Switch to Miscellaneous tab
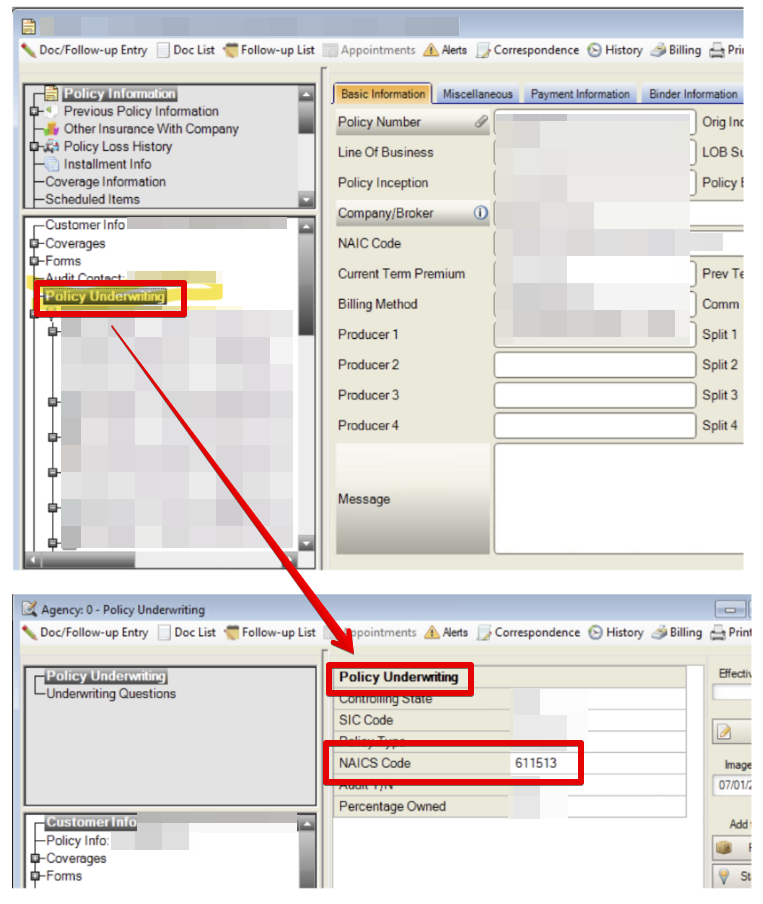 (x=478, y=94)
